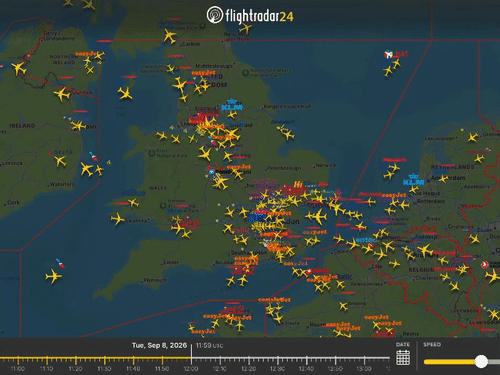Select the plane in central Ireland near Dundalk
500x375 pixels.
coord(62,94)
